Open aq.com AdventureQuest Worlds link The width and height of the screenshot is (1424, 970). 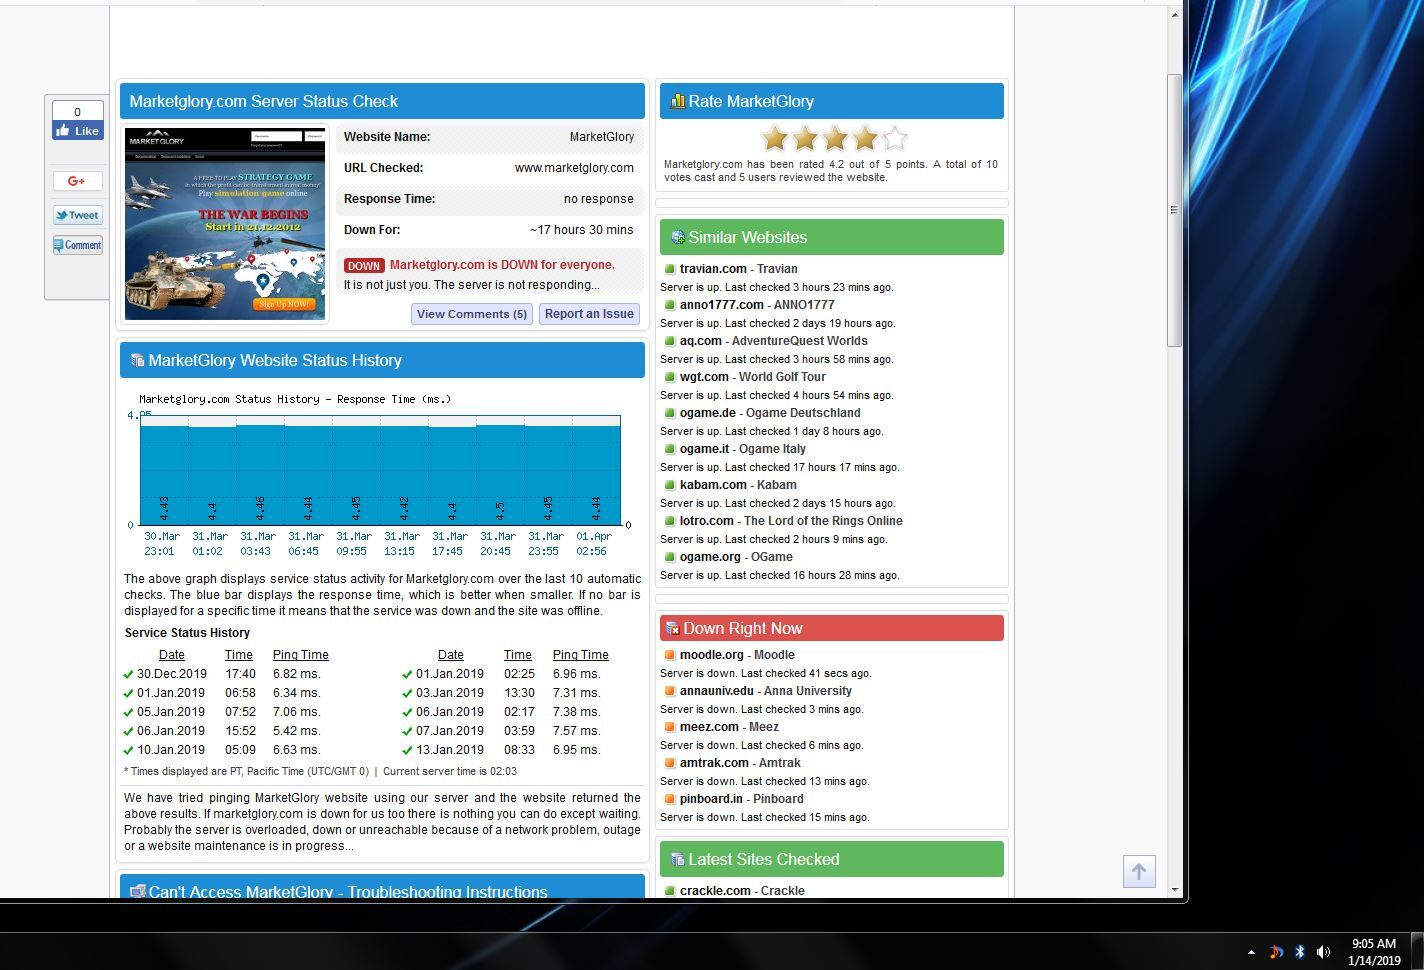click(x=773, y=341)
